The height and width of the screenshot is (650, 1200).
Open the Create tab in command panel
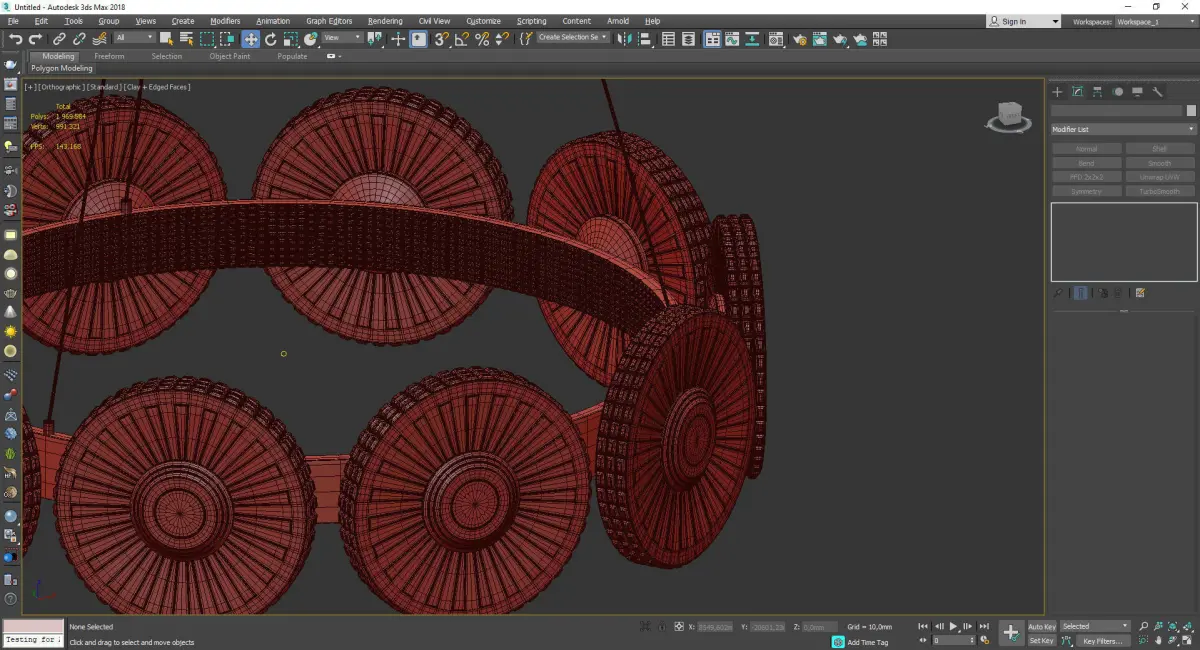[x=1057, y=92]
